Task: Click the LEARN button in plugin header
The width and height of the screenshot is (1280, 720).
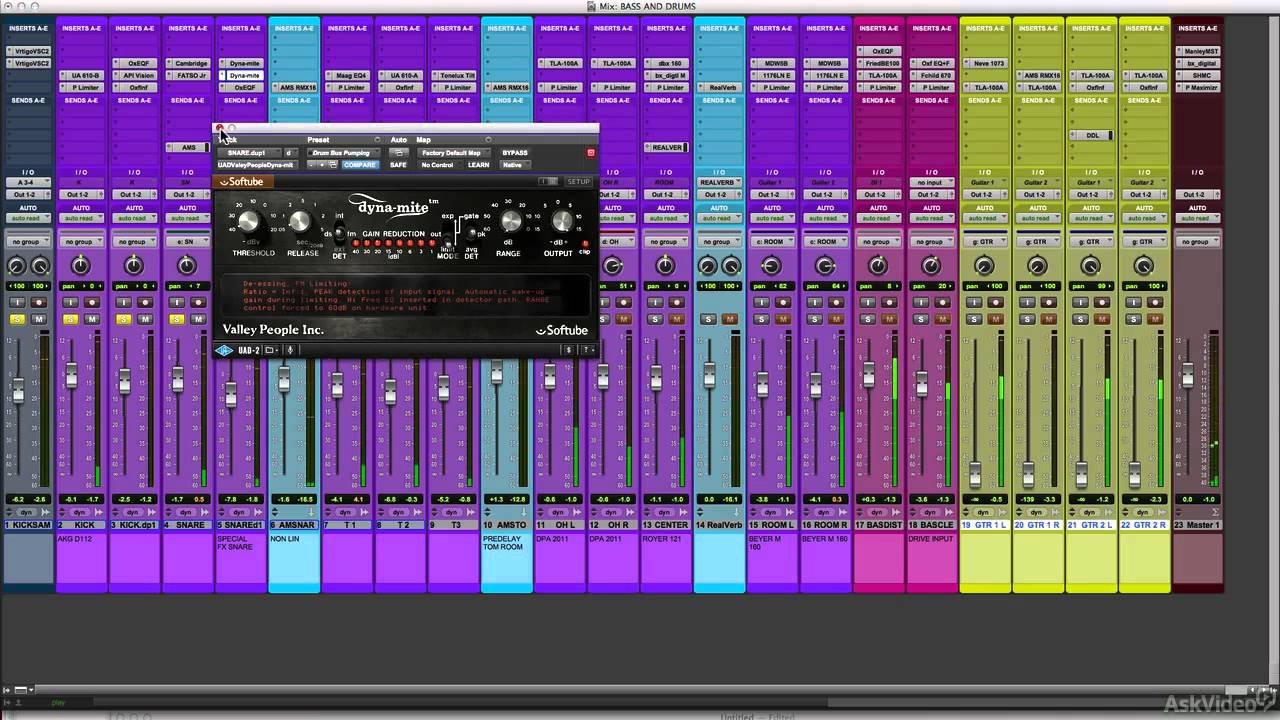Action: pyautogui.click(x=478, y=165)
